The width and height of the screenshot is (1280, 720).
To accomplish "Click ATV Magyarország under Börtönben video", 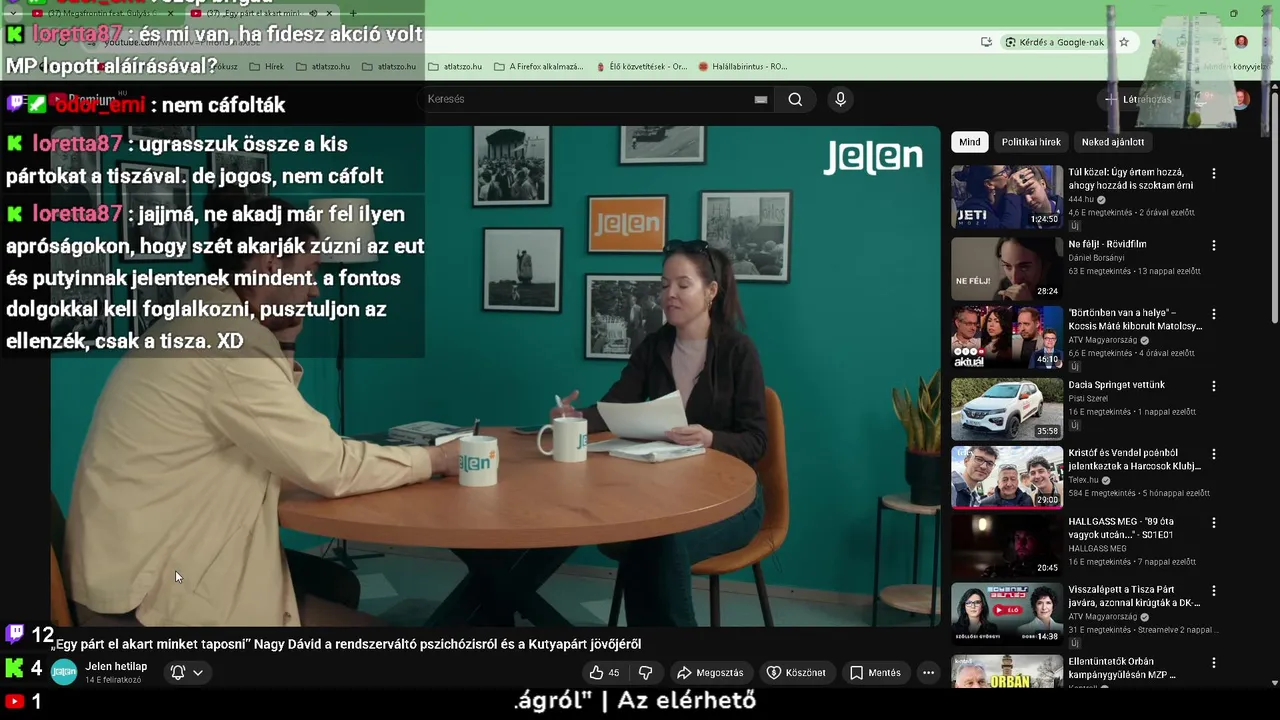I will click(x=1104, y=340).
